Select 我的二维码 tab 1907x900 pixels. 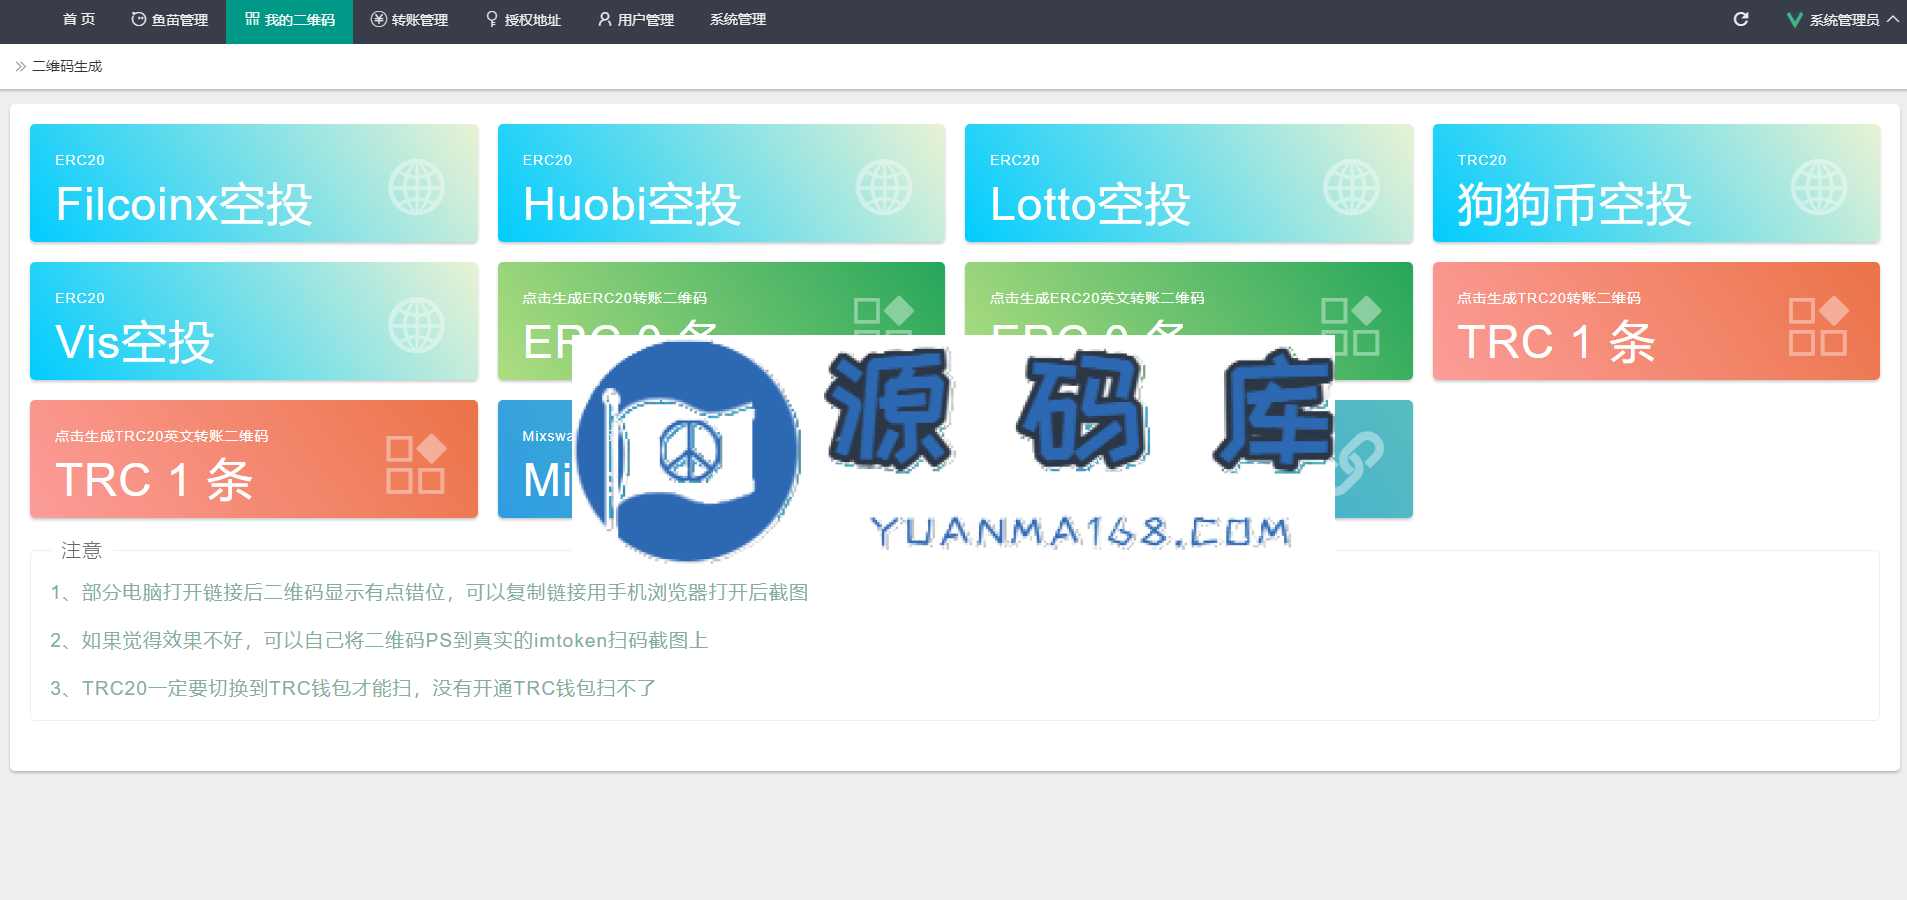point(289,20)
